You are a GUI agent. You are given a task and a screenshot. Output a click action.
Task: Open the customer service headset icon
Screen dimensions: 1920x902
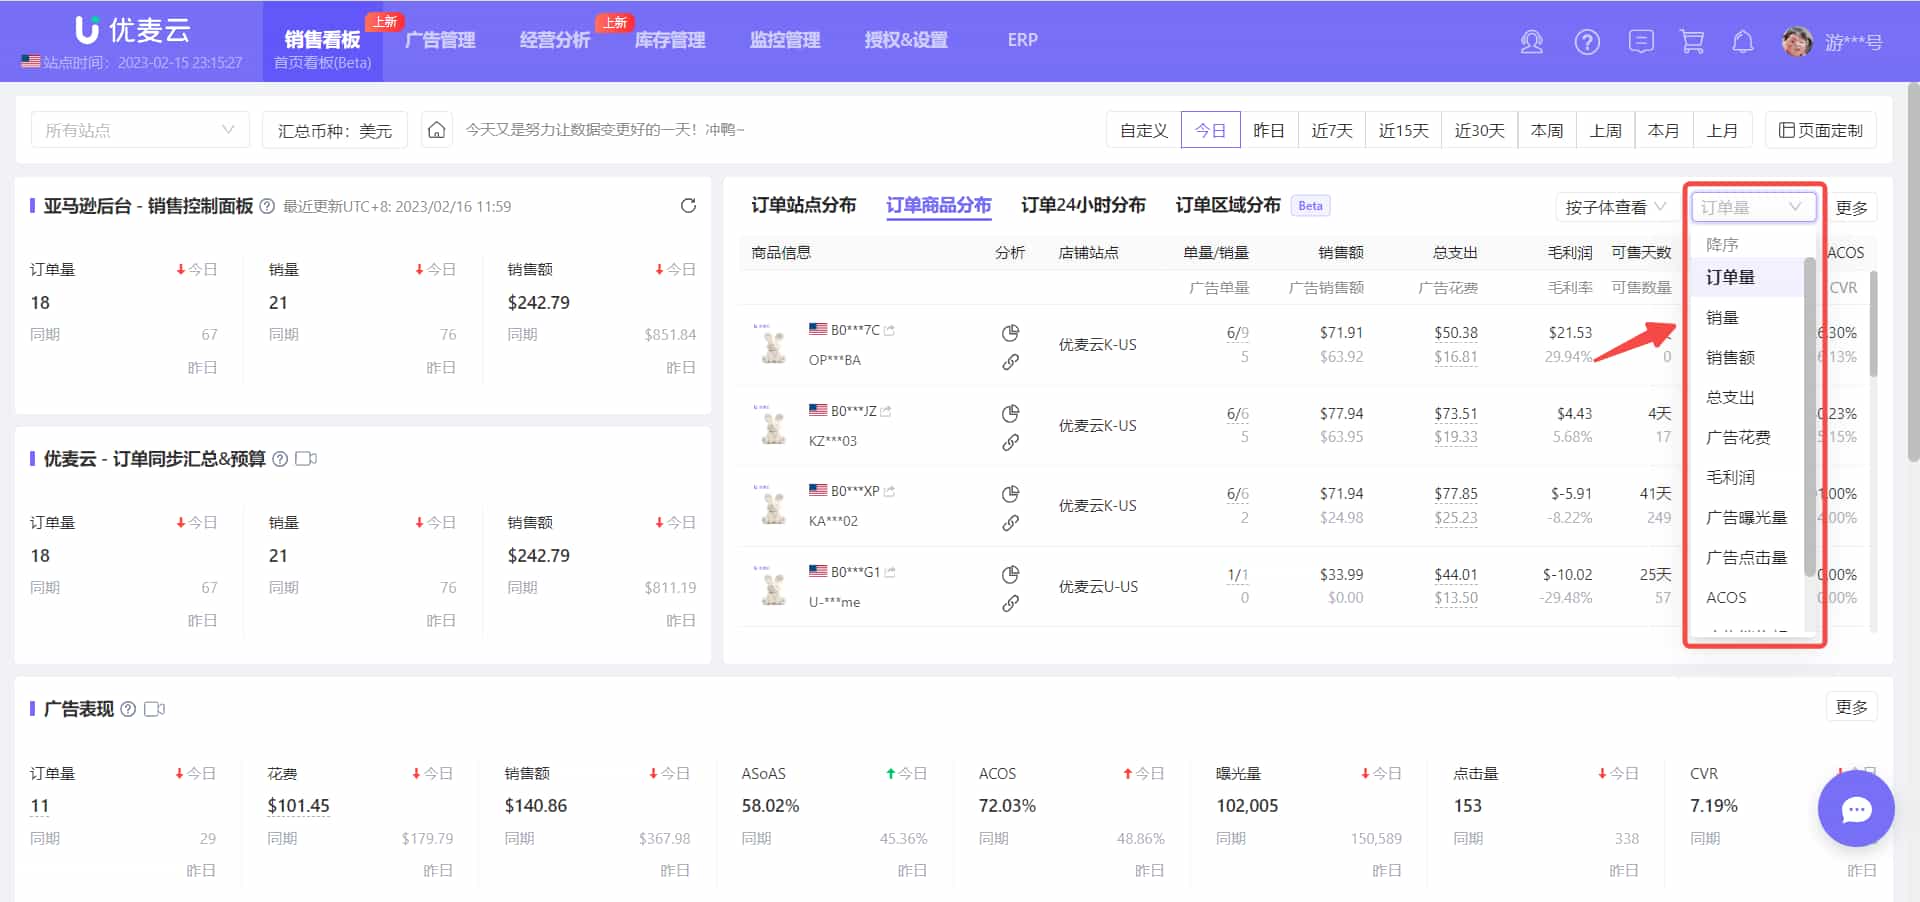1532,42
